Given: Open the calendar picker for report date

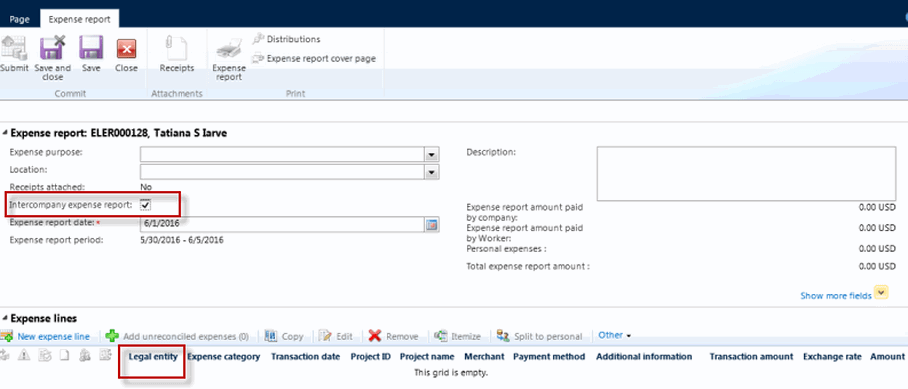Looking at the screenshot, I should click(x=431, y=225).
